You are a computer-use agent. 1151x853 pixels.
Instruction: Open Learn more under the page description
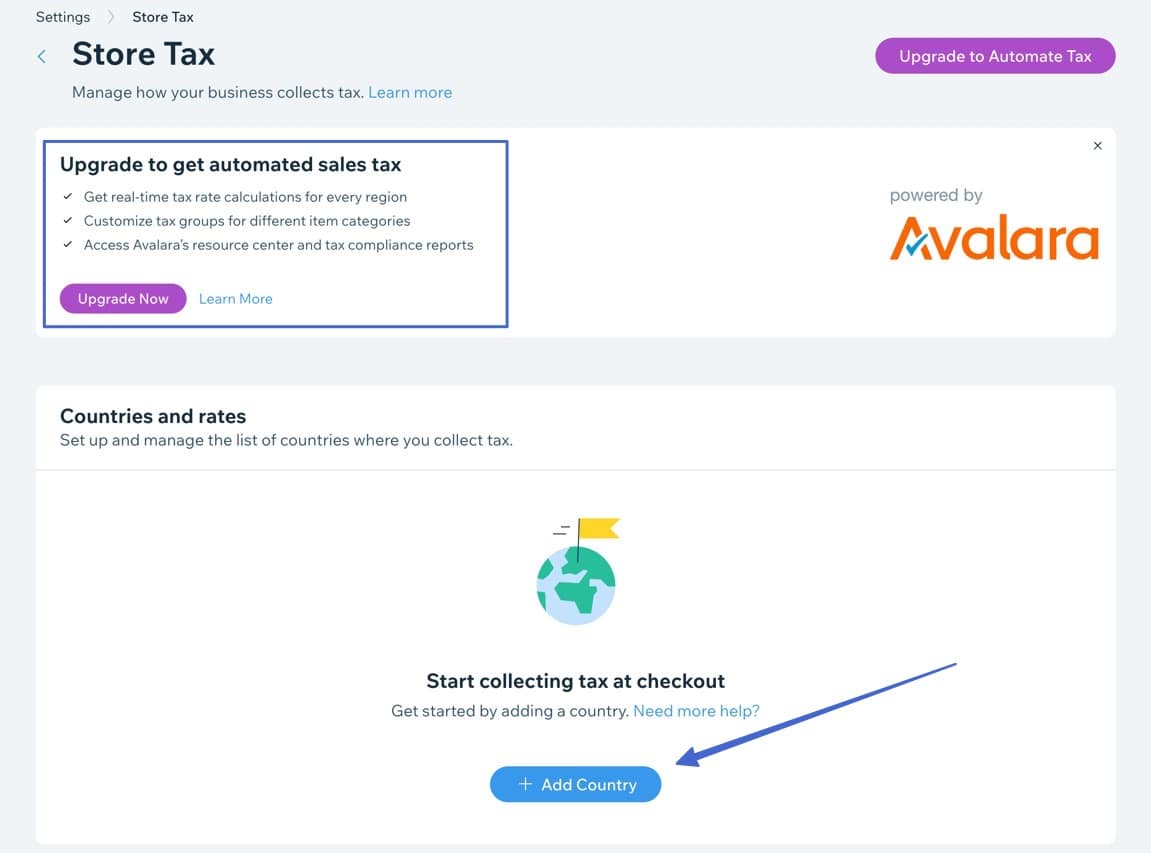410,92
